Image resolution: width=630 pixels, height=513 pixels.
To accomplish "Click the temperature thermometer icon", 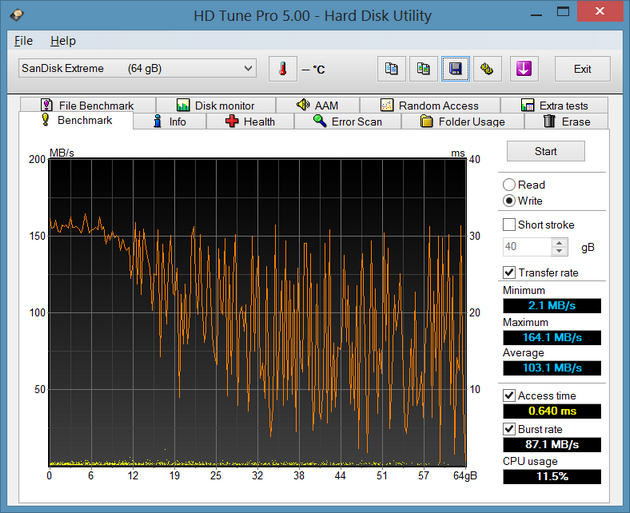I will coord(283,69).
